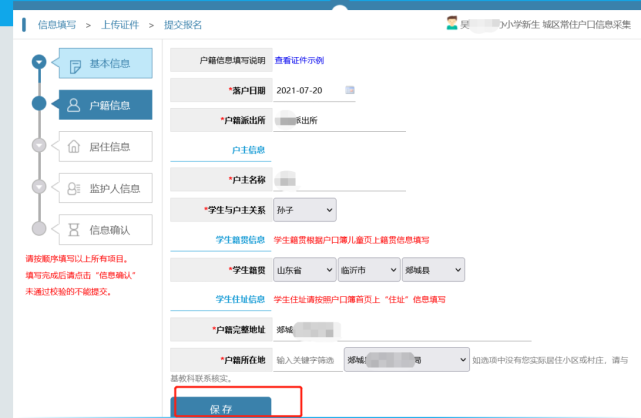Screen dimensions: 641x418
Task: Expand the province dropdown showing 山东省
Action: point(305,270)
